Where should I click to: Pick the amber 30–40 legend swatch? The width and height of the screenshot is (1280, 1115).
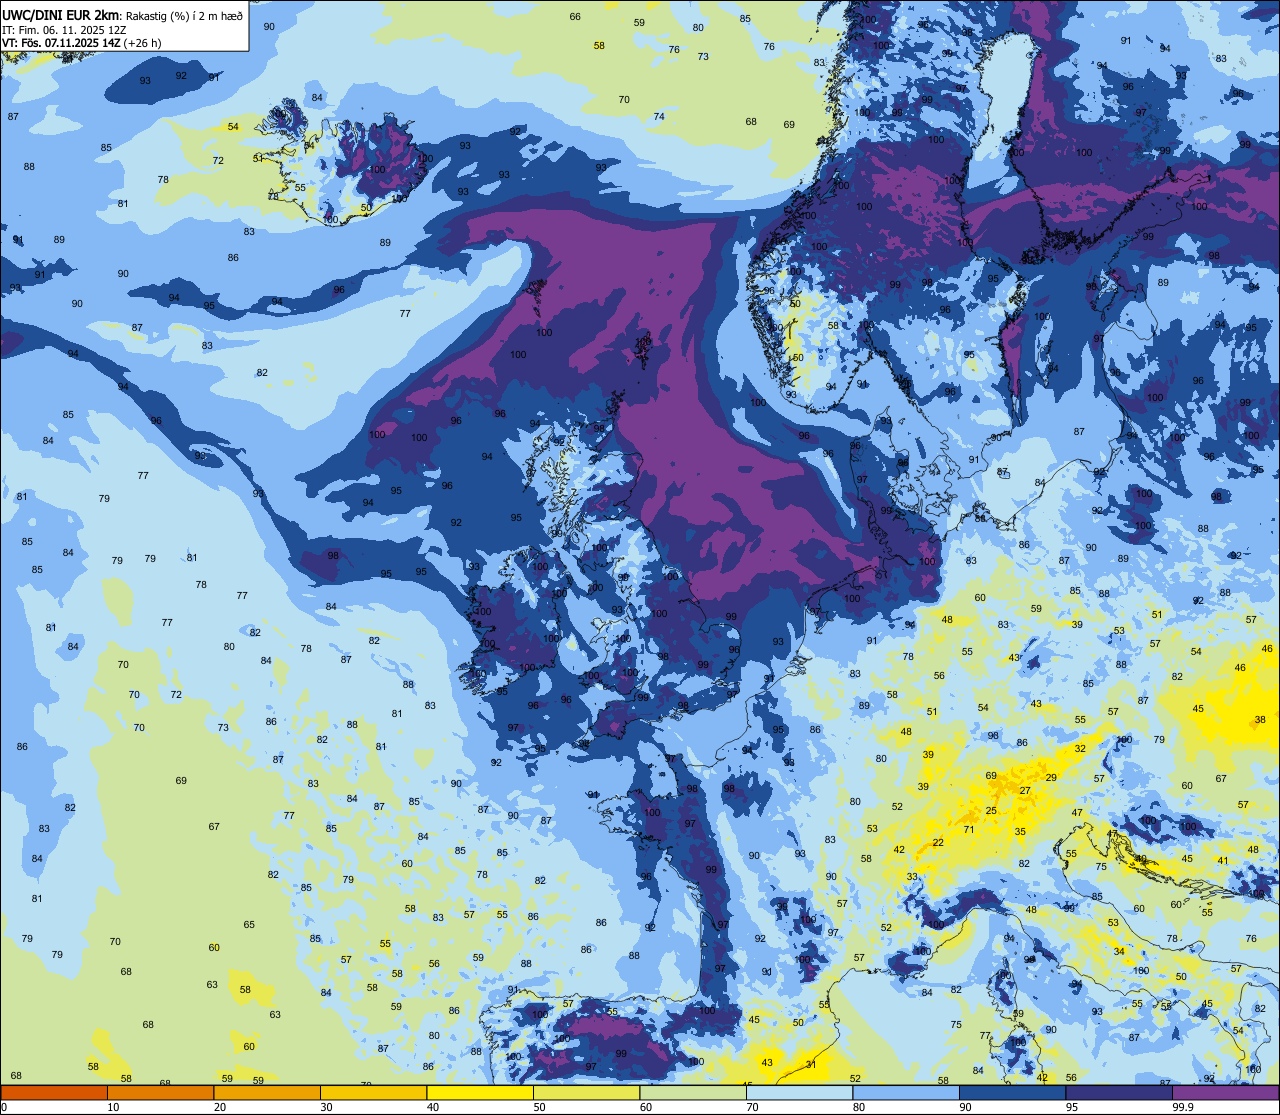click(x=373, y=1092)
